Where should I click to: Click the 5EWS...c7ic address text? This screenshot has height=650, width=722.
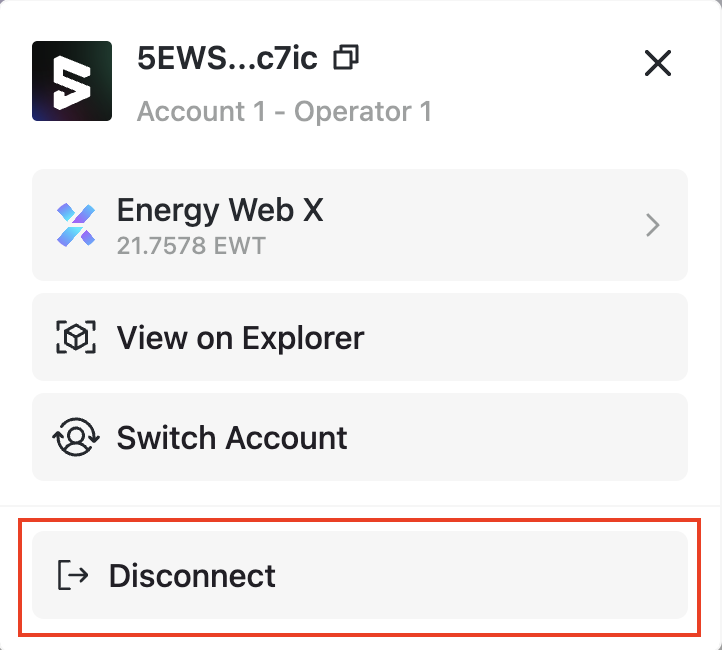[227, 58]
